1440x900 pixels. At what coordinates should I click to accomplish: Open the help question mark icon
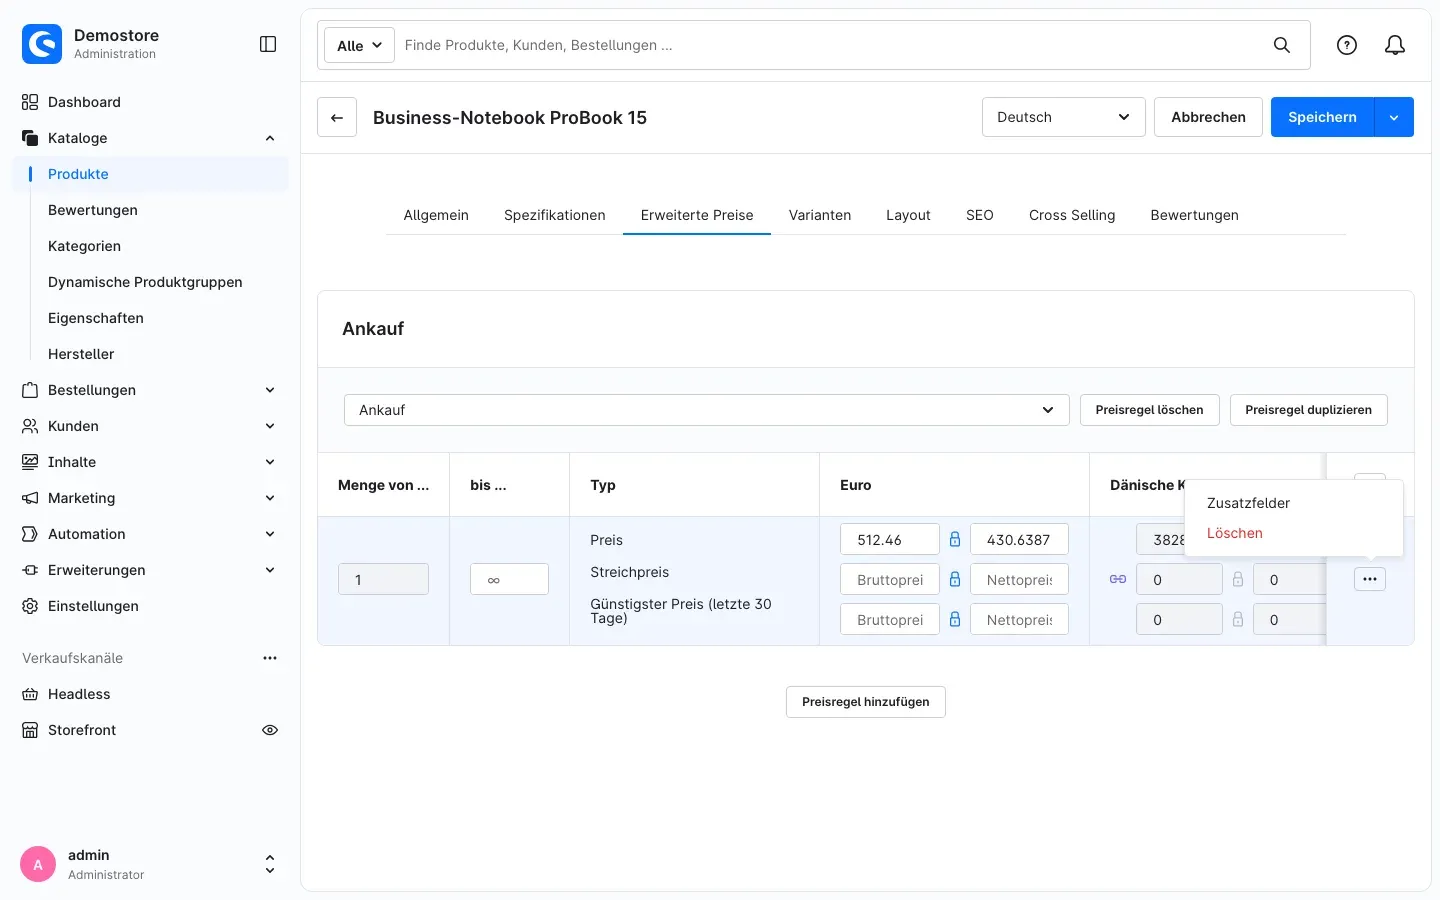pos(1347,45)
